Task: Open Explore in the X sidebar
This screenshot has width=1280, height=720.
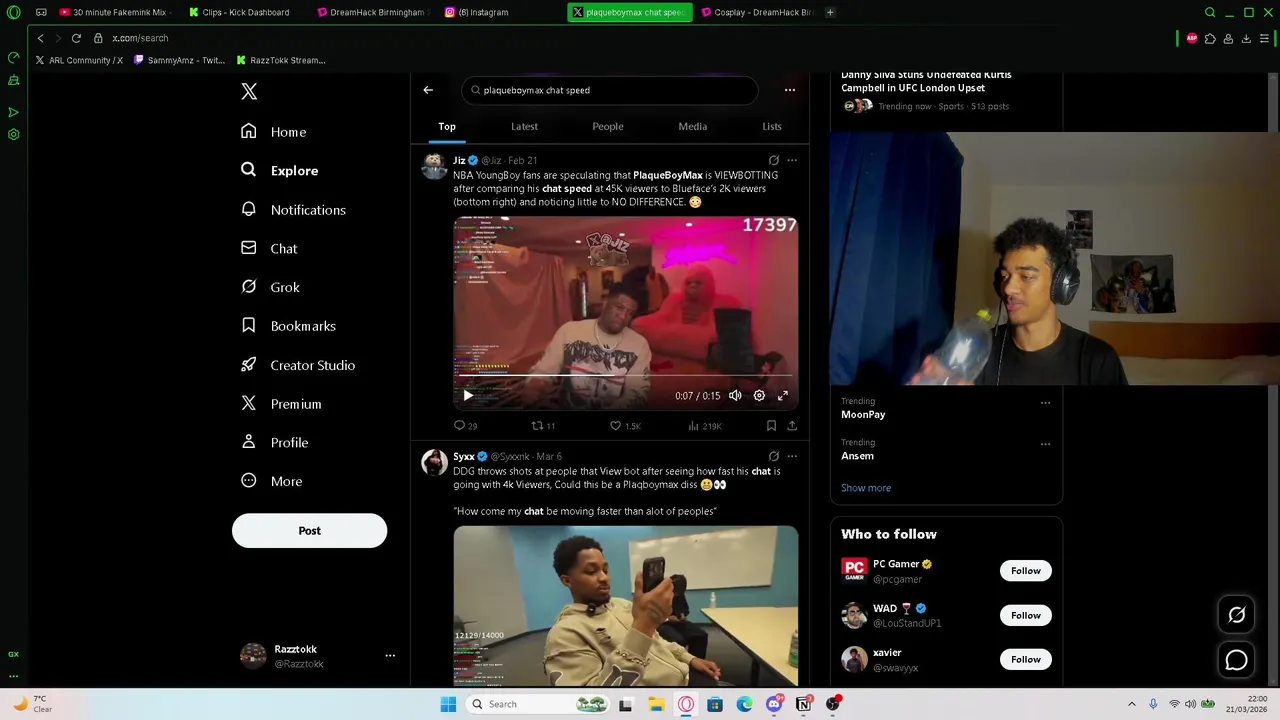Action: click(x=279, y=171)
